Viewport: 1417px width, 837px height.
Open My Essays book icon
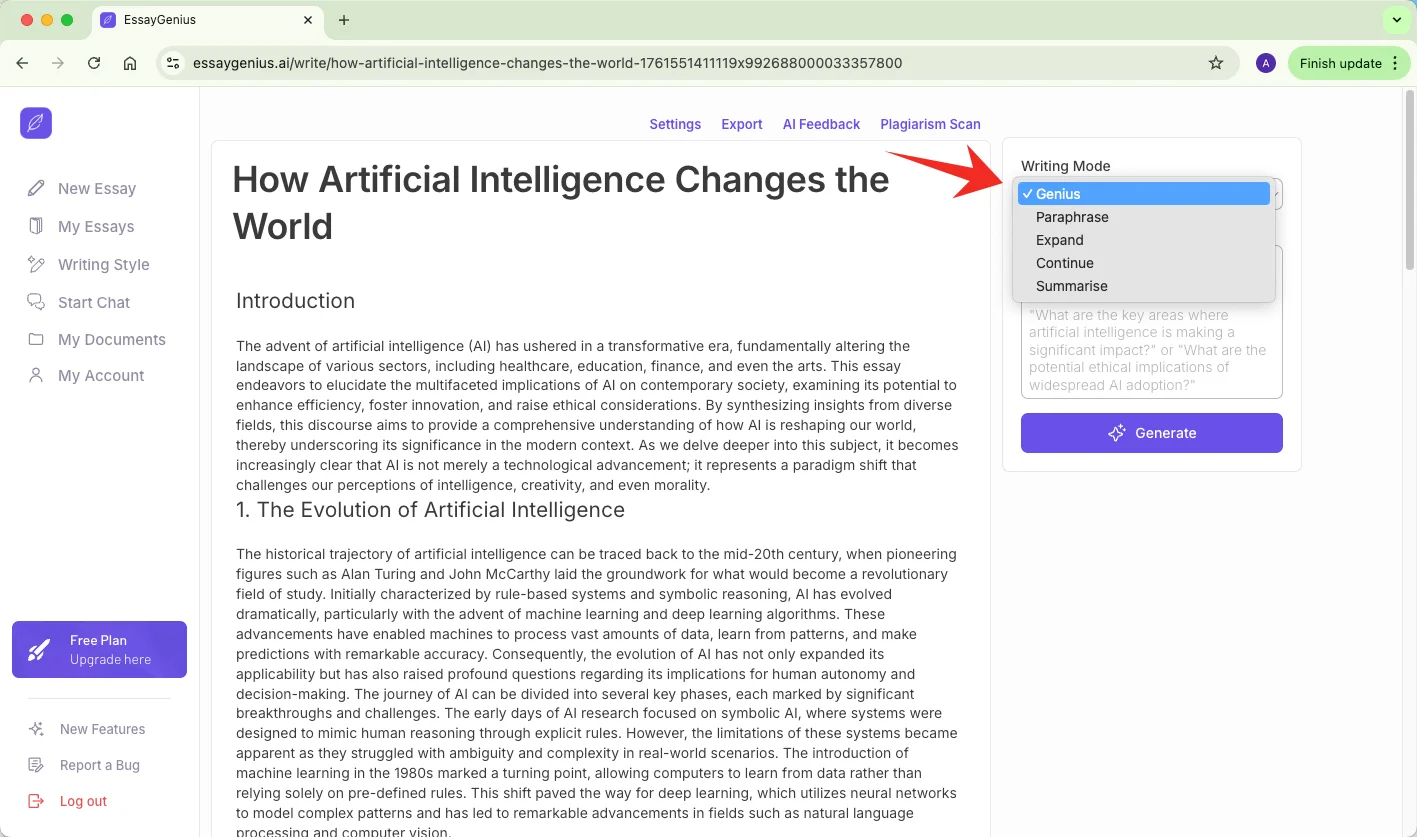click(x=37, y=226)
